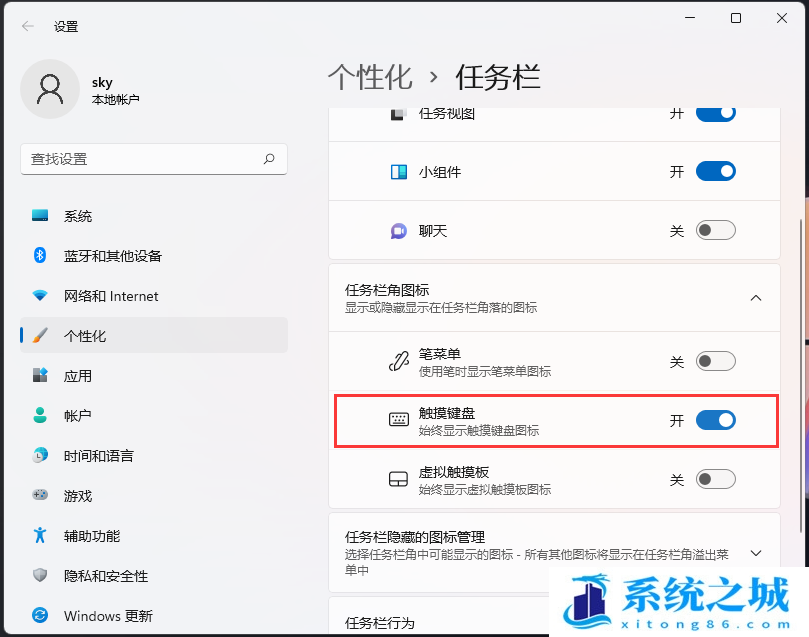Click the text 显示或隐藏显示在任务栏角落的图标
The height and width of the screenshot is (637, 809).
click(x=441, y=307)
